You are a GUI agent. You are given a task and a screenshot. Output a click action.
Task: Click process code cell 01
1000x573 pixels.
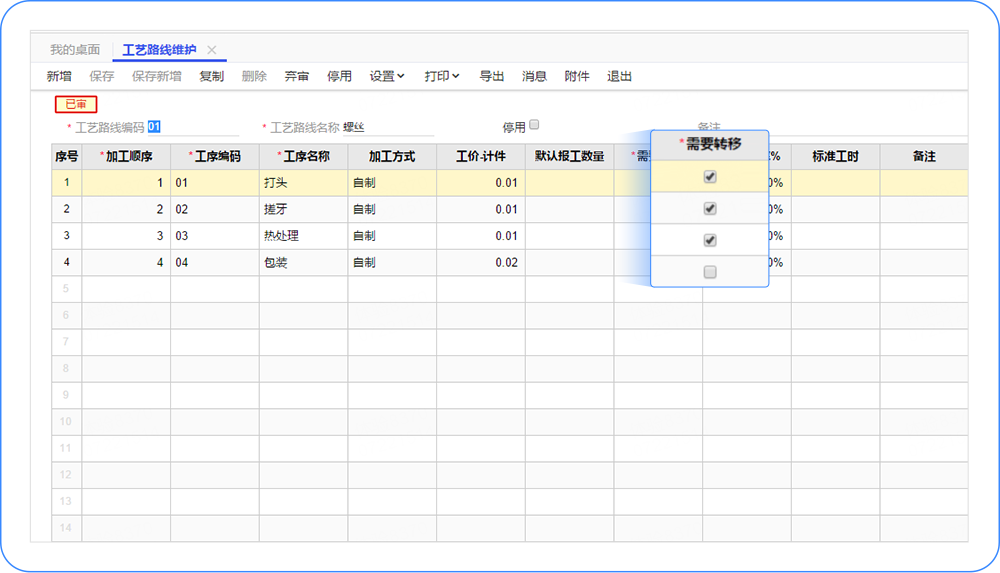tap(215, 183)
